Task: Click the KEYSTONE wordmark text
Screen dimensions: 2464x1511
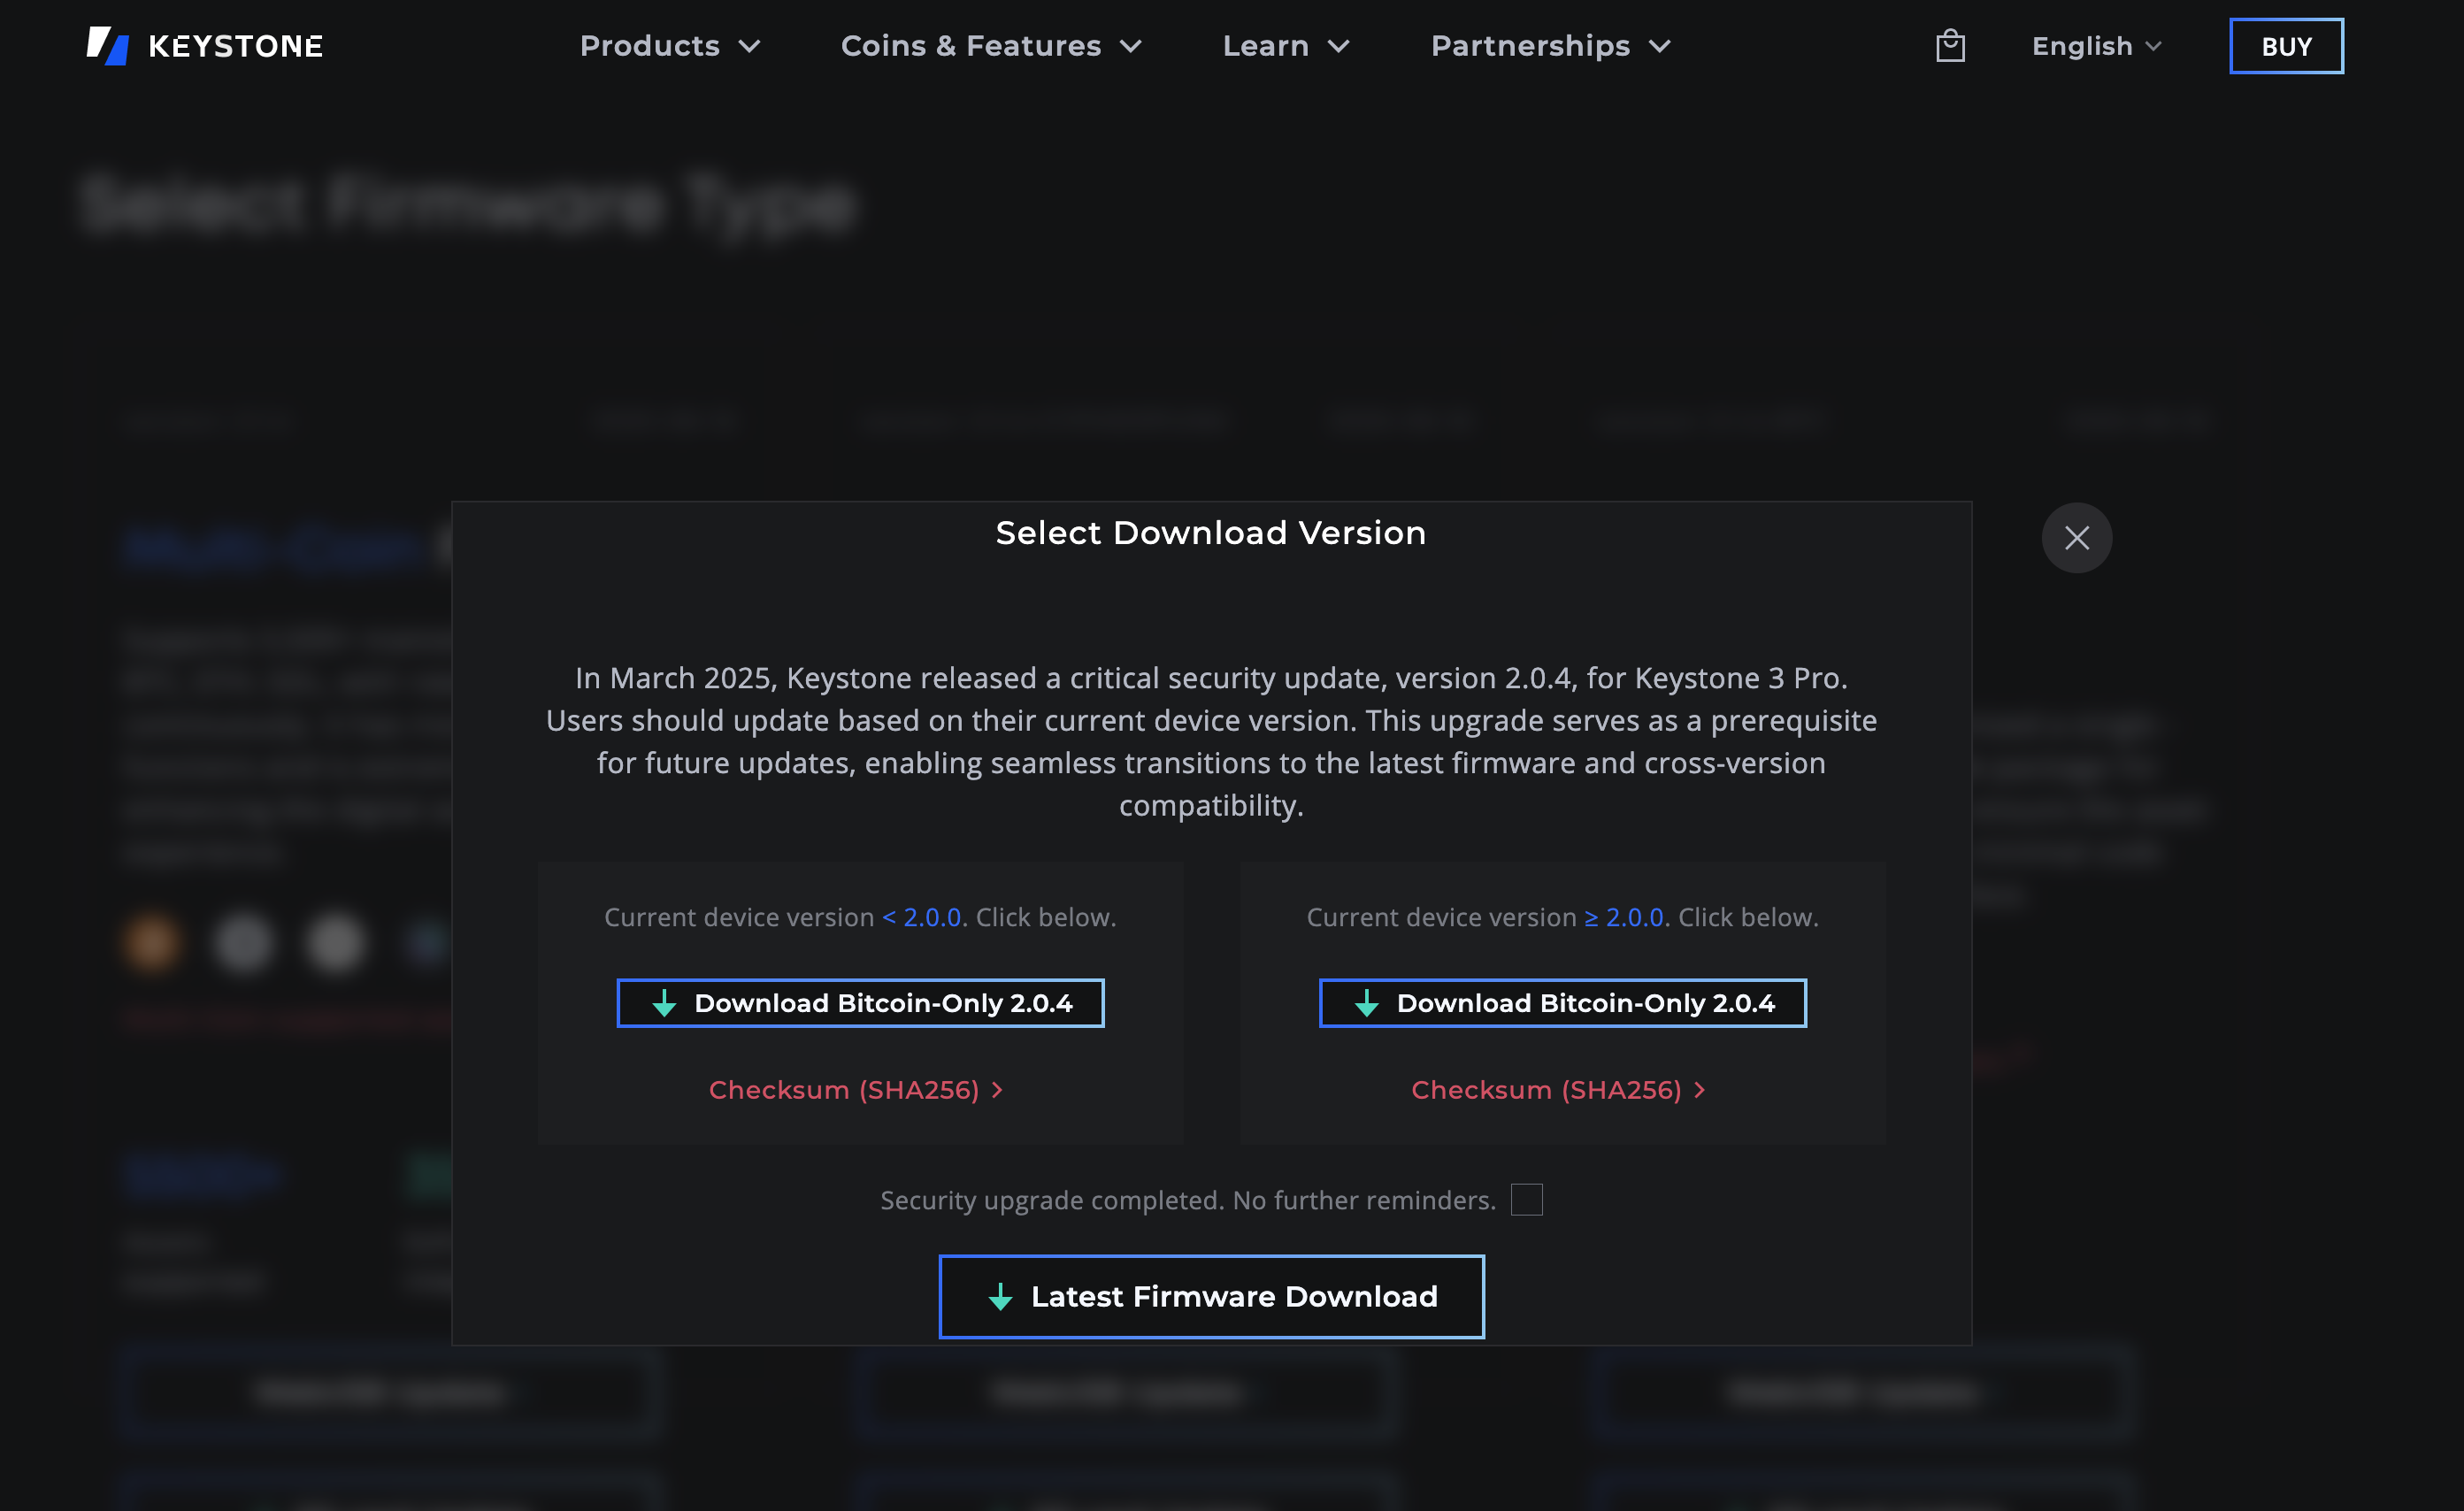Action: 235,46
